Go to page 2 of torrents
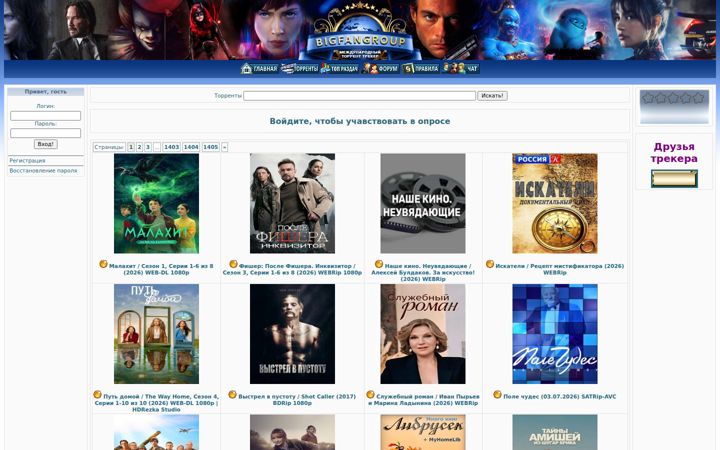Viewport: 720px width, 450px height. [x=140, y=147]
